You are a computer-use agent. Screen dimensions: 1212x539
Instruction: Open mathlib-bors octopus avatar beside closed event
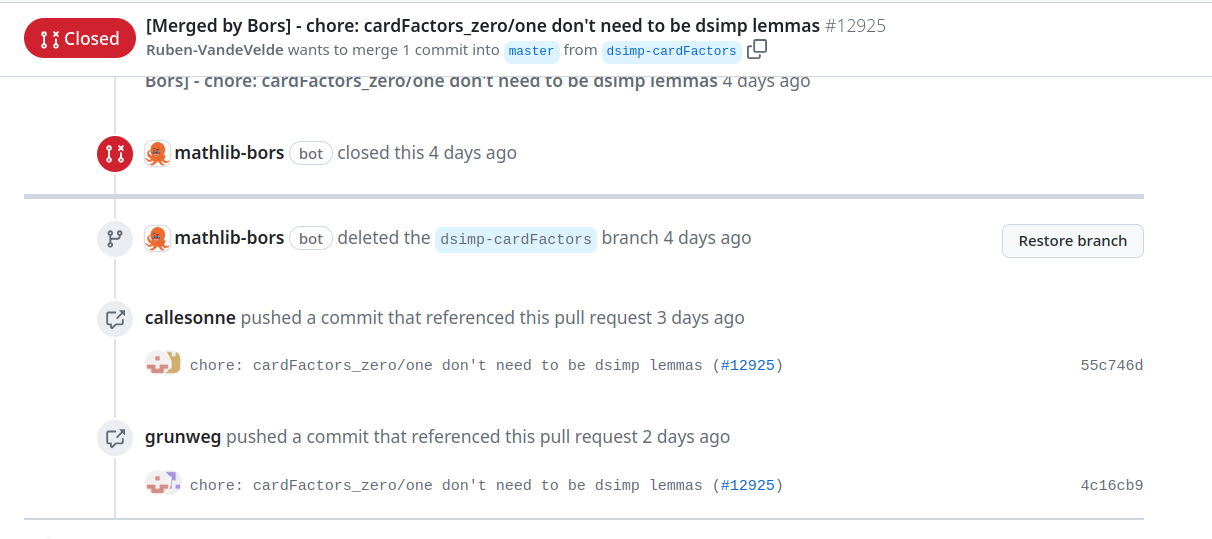pos(157,153)
